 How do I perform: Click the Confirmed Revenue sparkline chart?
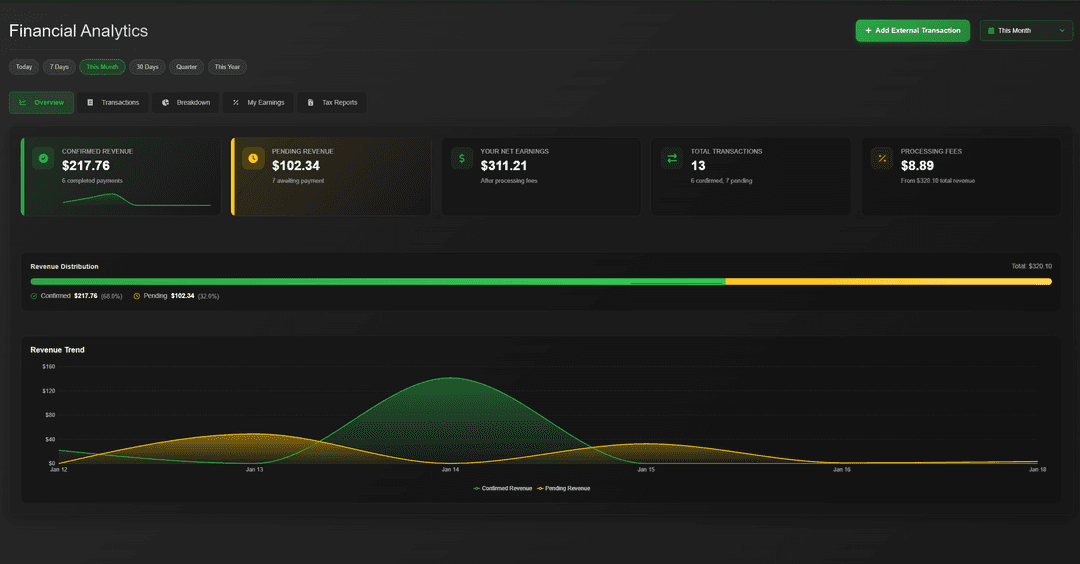[136, 200]
